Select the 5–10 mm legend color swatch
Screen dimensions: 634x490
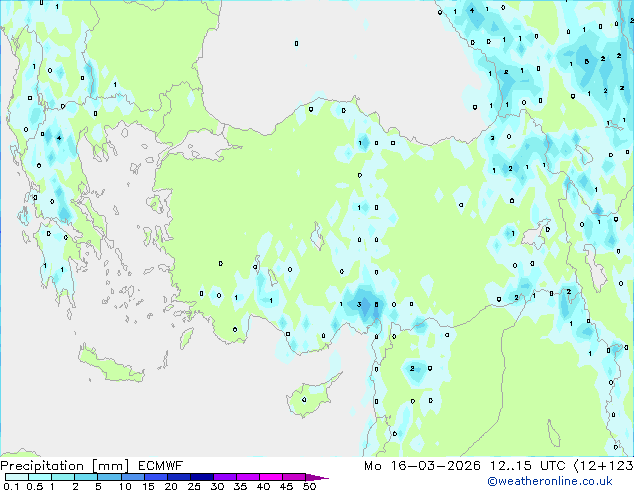click(109, 477)
